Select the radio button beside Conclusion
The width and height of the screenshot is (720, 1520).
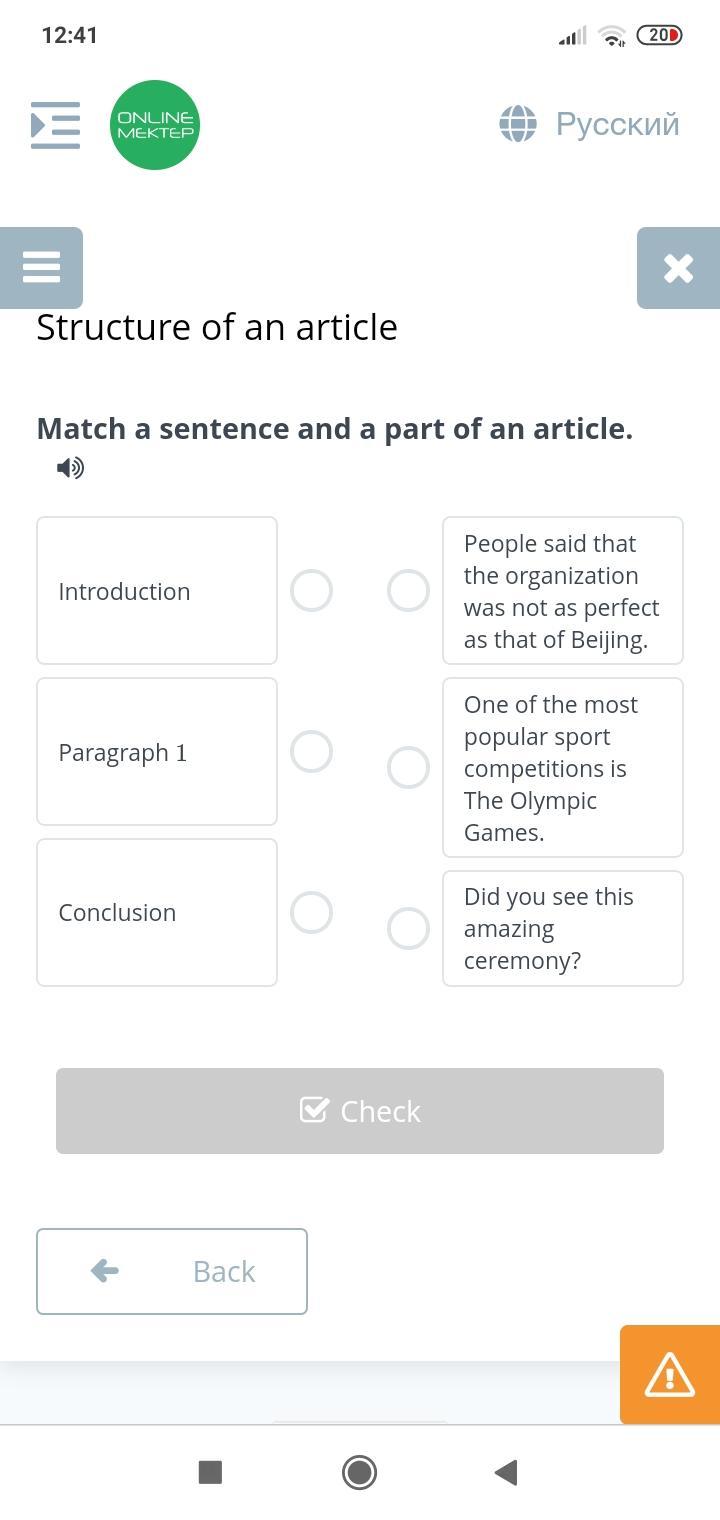pos(311,912)
